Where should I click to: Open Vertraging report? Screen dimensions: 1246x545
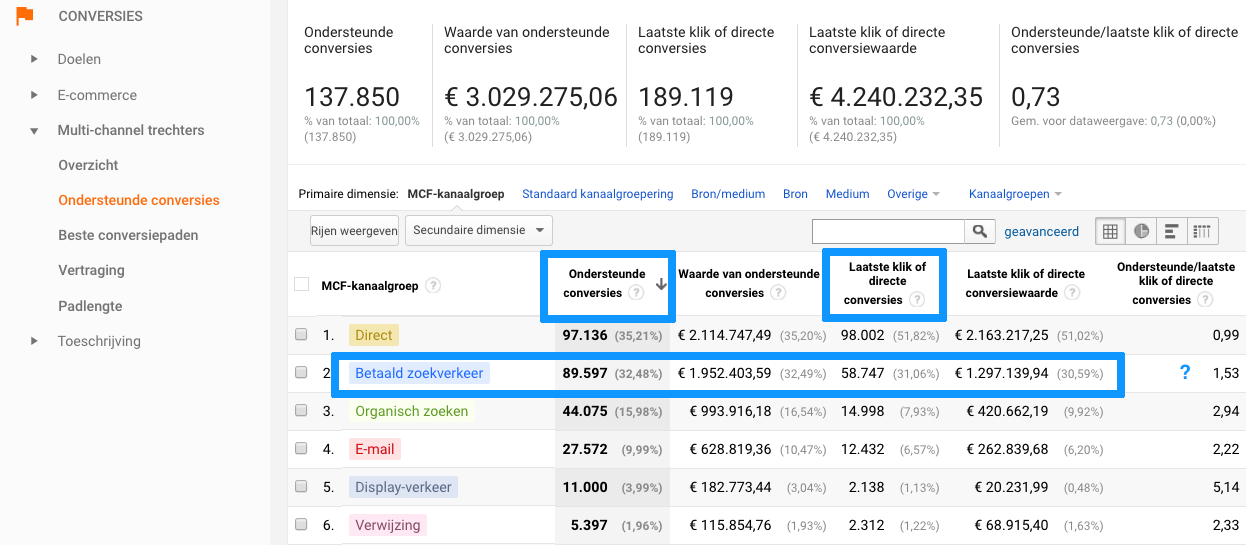[x=91, y=270]
